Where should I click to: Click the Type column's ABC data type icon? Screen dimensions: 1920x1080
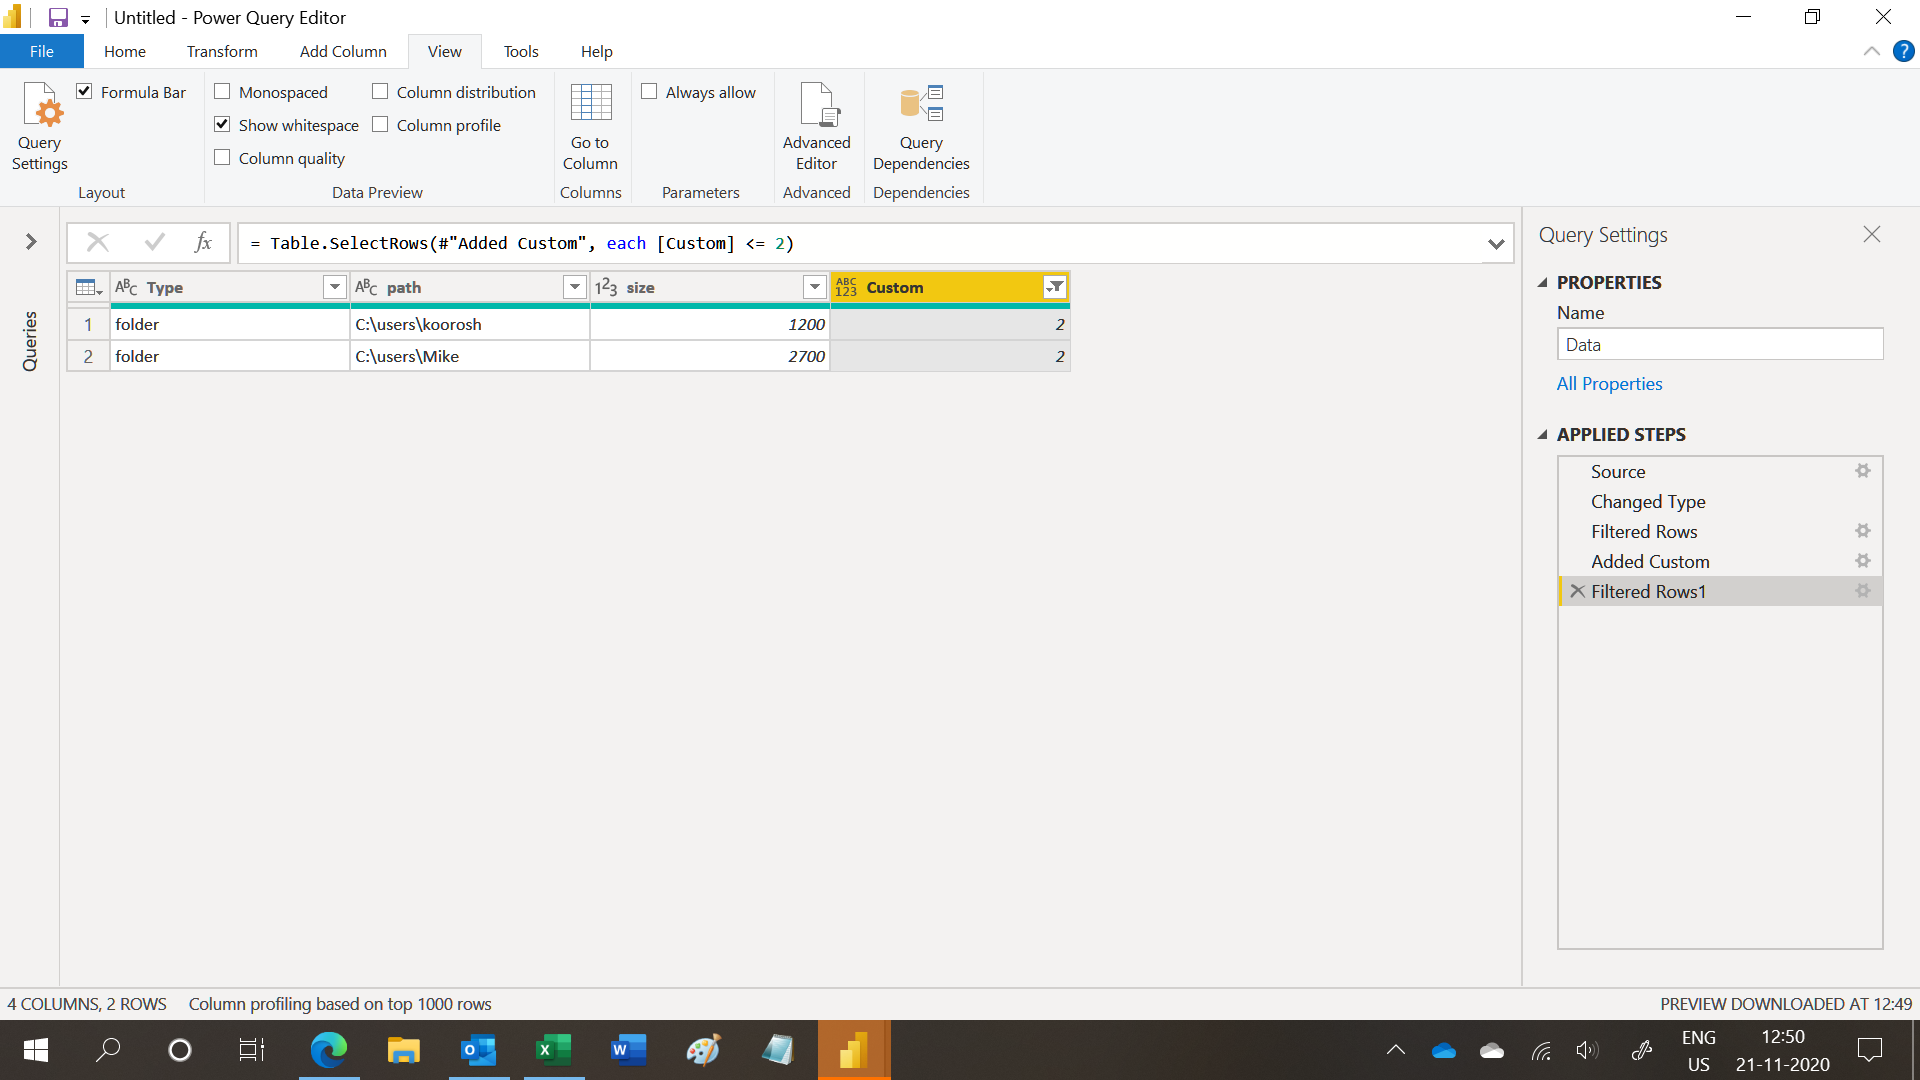point(127,288)
